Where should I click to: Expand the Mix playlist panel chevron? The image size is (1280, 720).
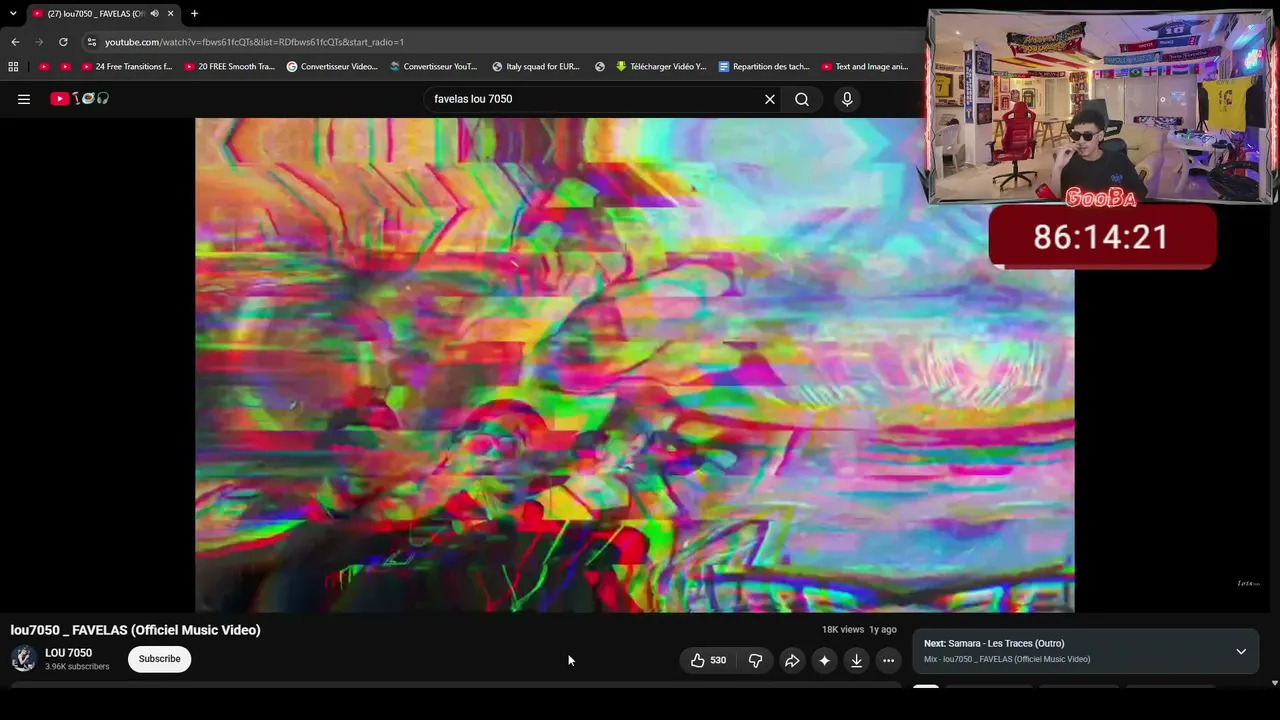pos(1241,651)
